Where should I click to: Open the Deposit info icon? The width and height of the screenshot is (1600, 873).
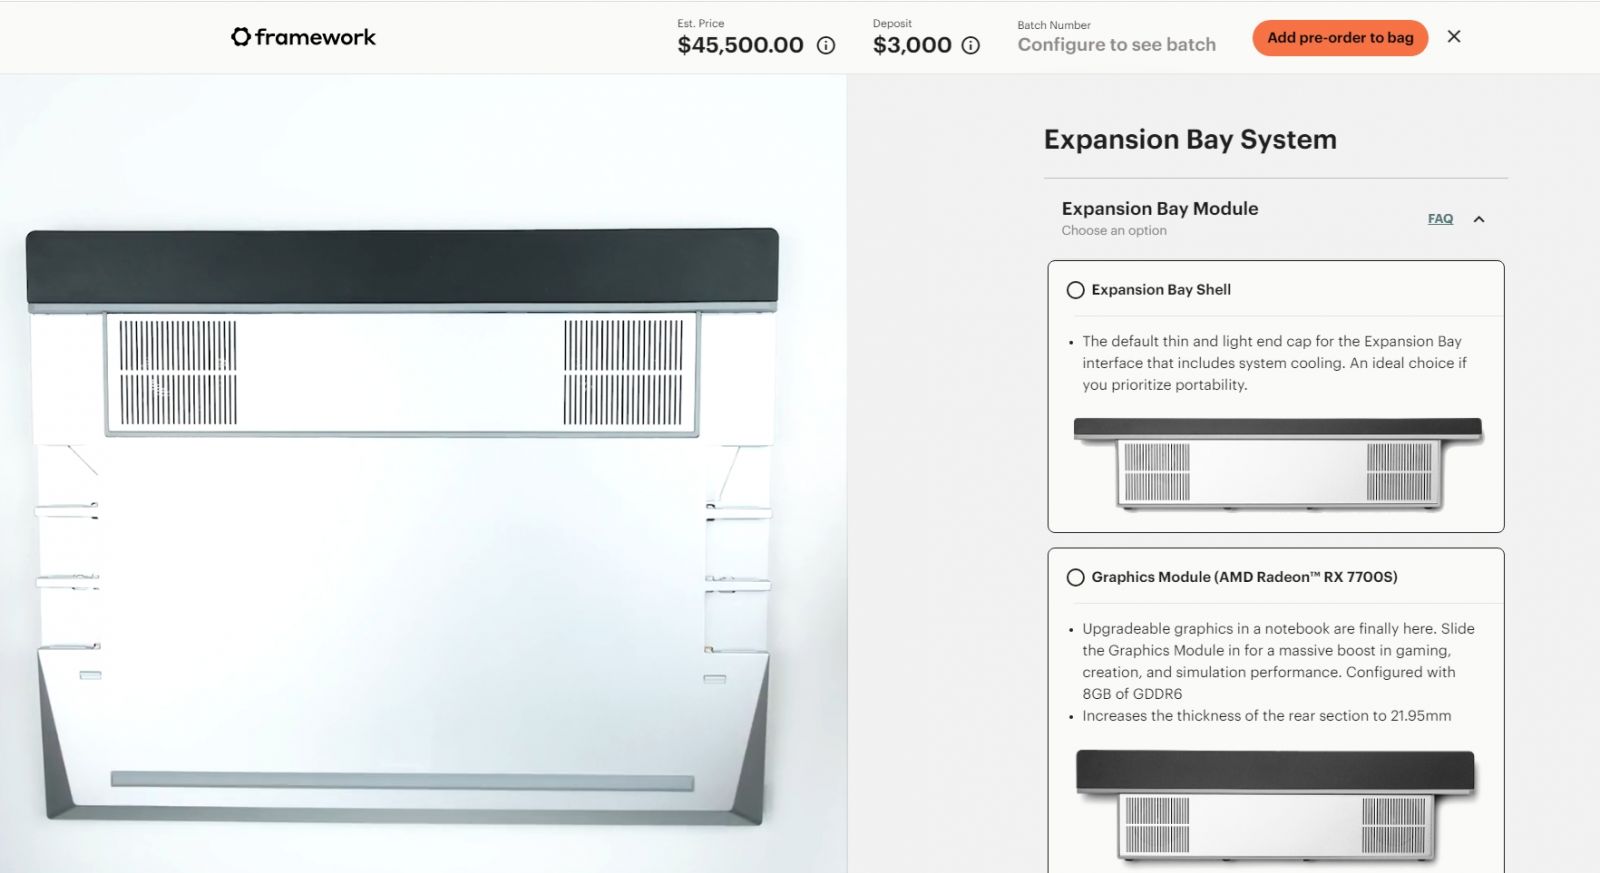[x=970, y=45]
